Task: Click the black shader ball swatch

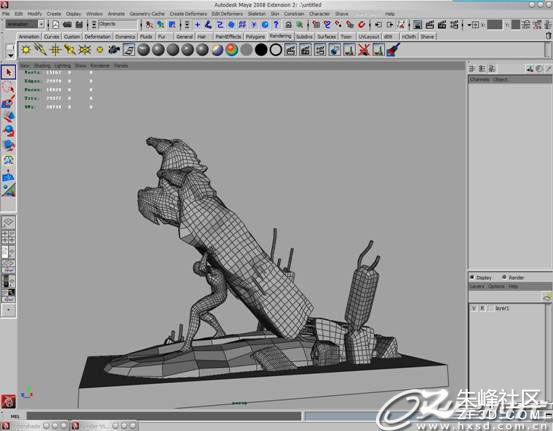Action: tap(261, 50)
